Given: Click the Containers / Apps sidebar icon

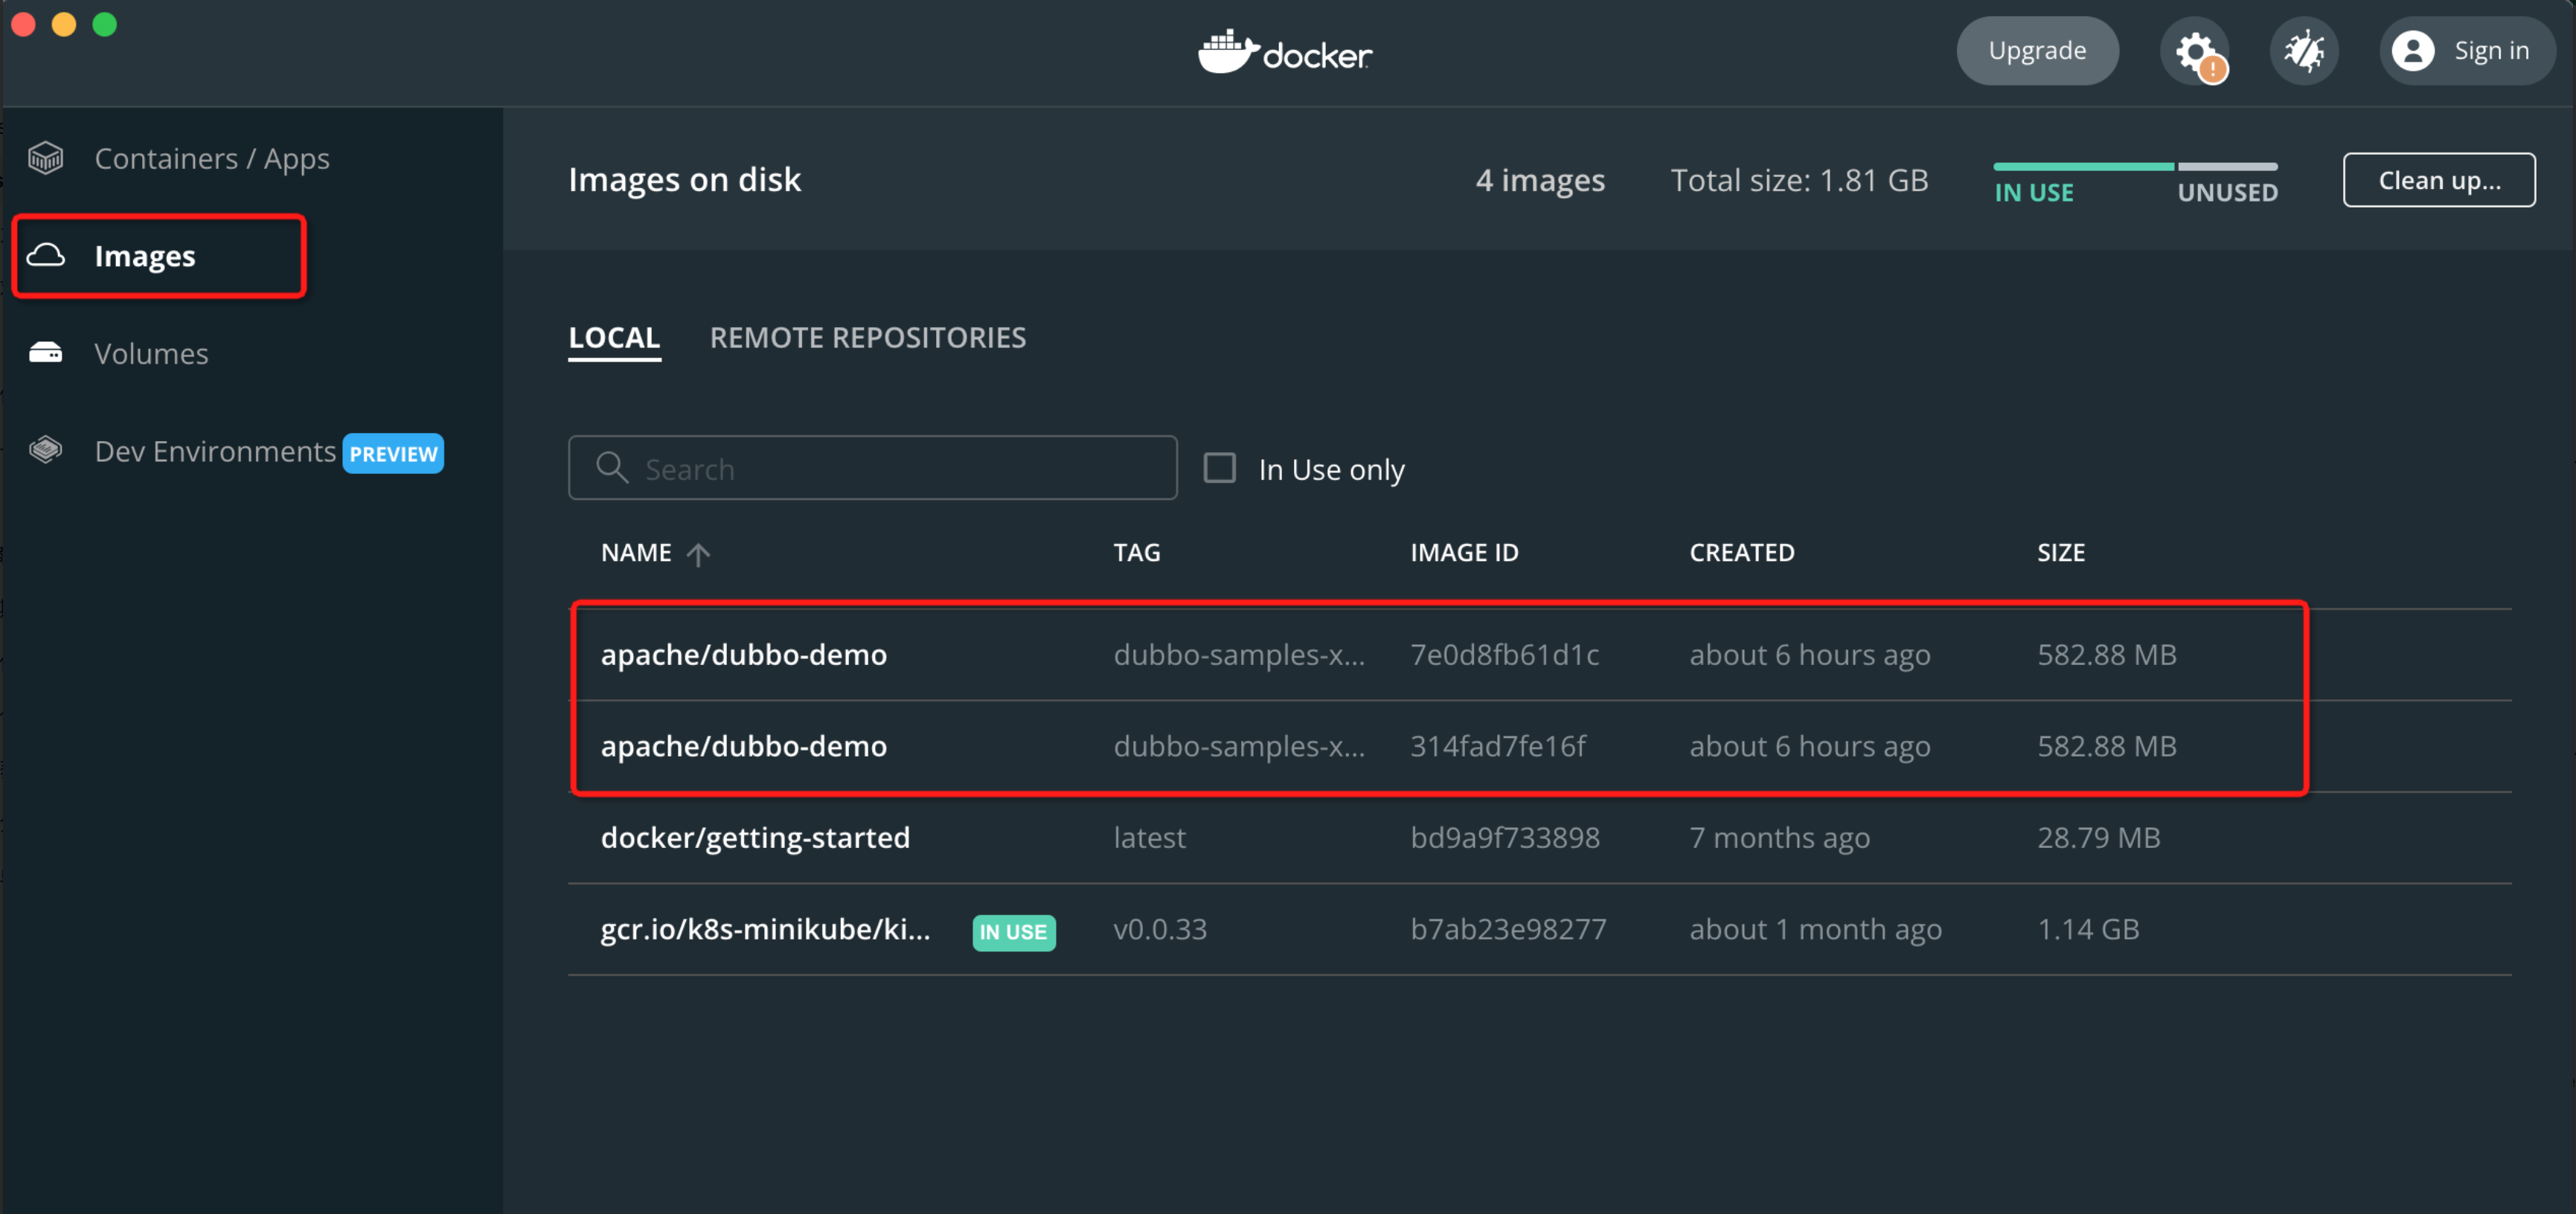Looking at the screenshot, I should [46, 158].
